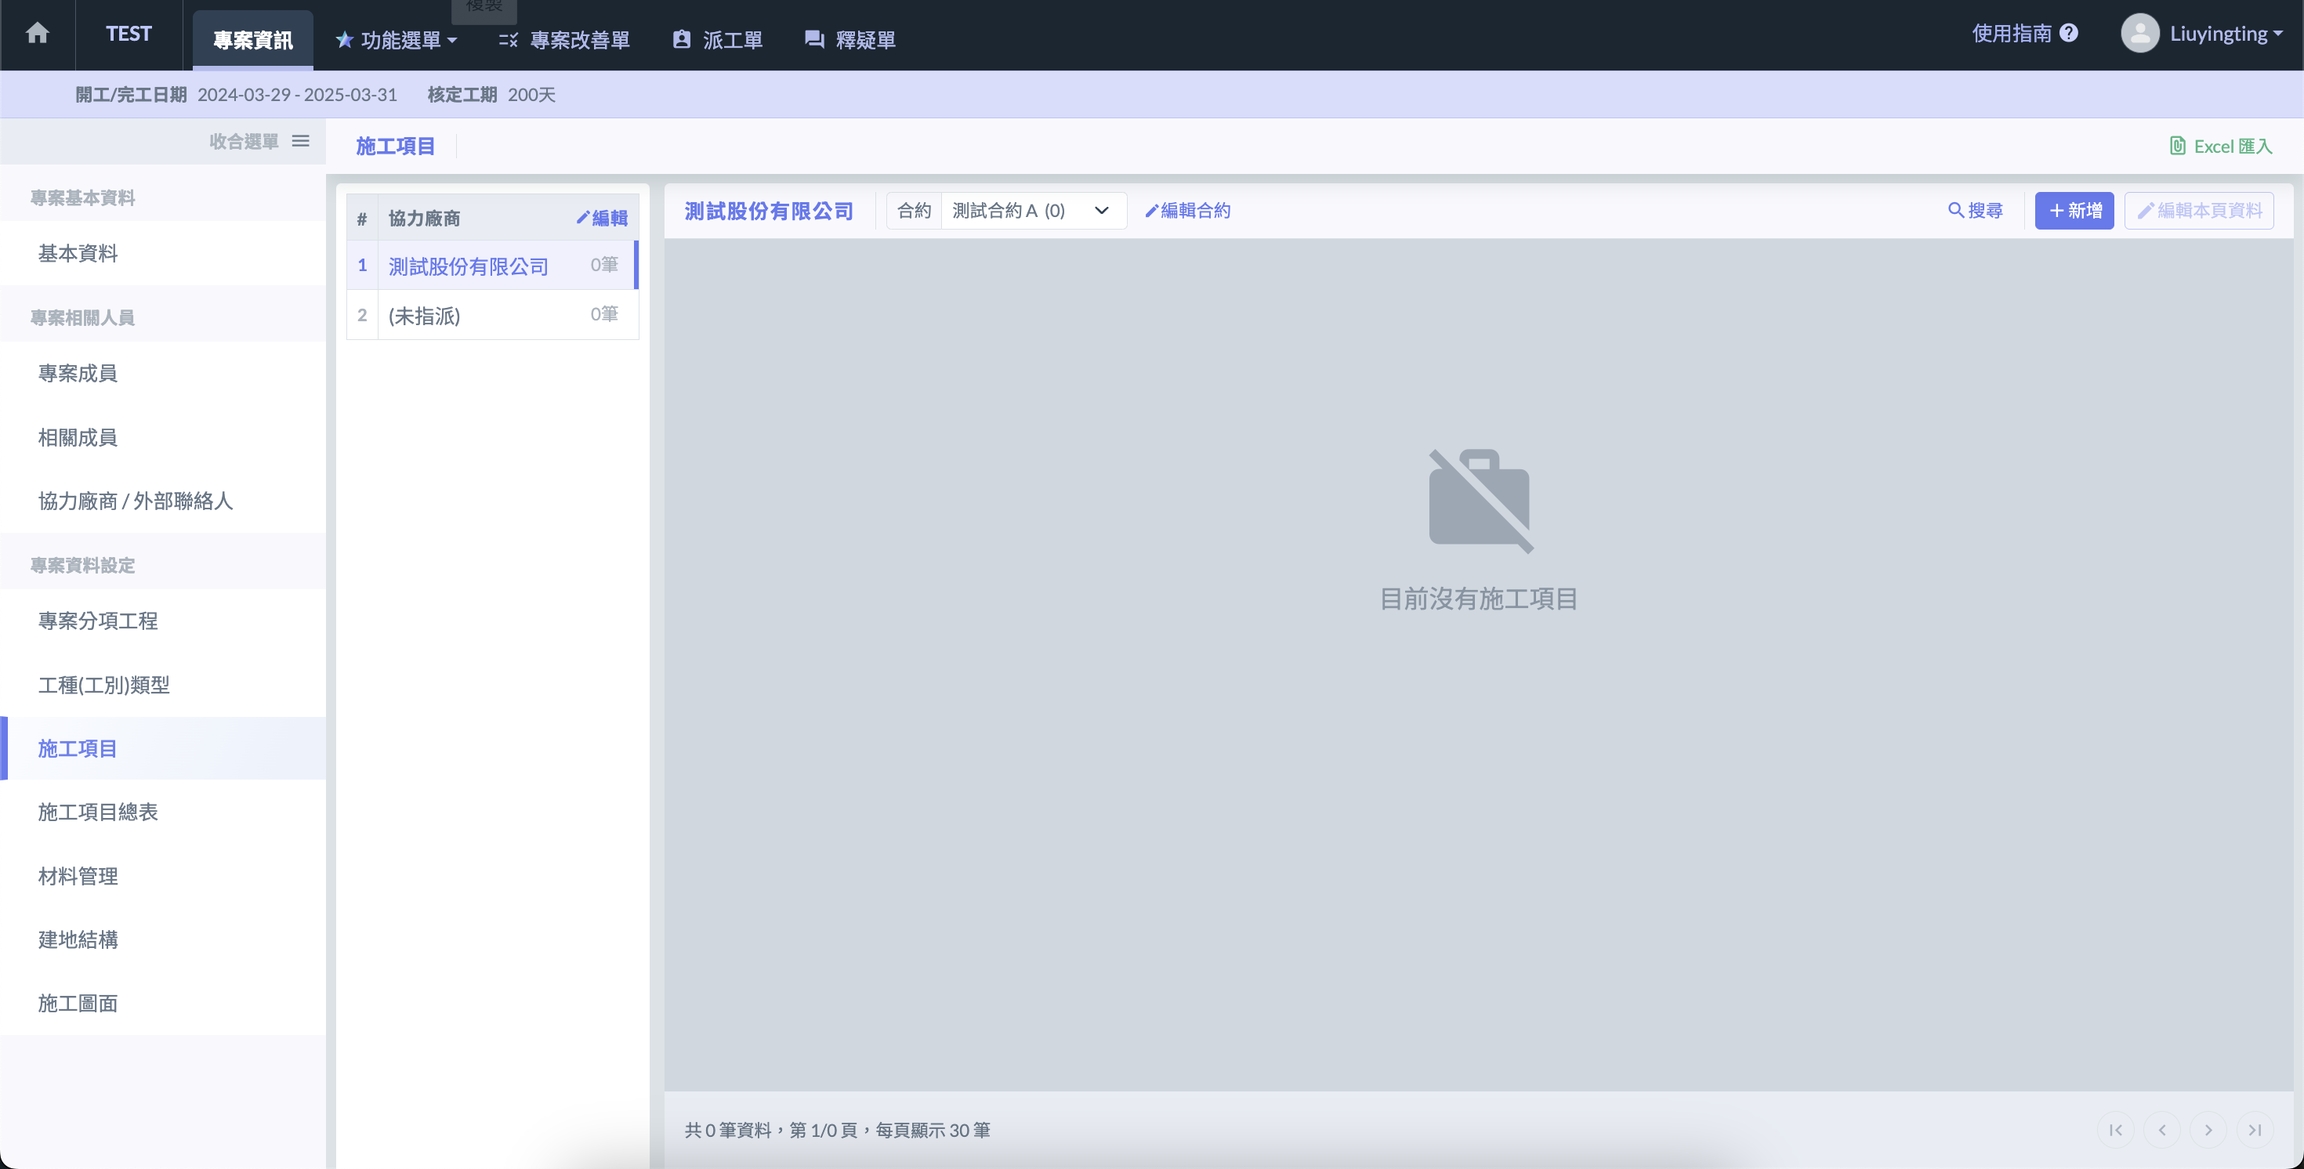Click the home icon in top bar

[37, 34]
